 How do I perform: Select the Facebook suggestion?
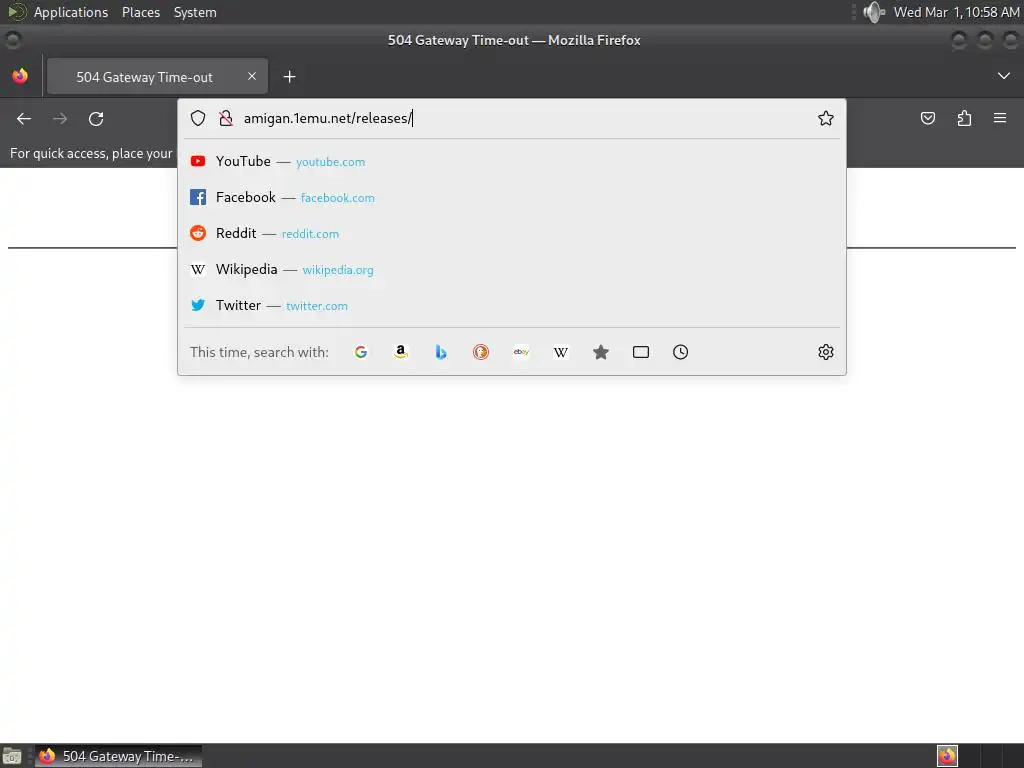point(512,197)
